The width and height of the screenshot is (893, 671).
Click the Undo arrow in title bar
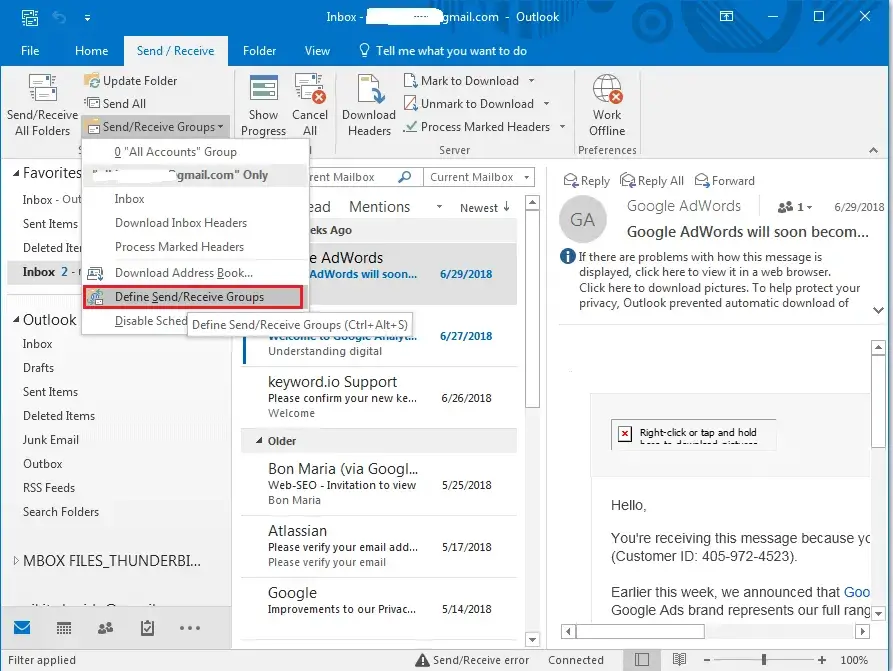[x=59, y=17]
